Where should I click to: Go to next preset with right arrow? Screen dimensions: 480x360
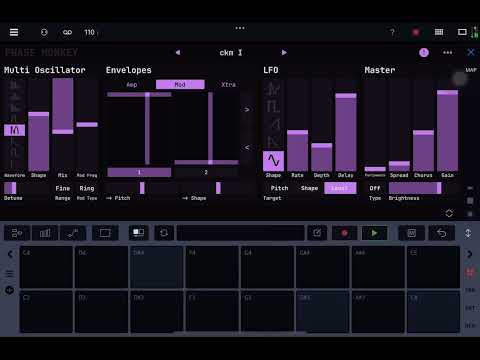pos(284,52)
